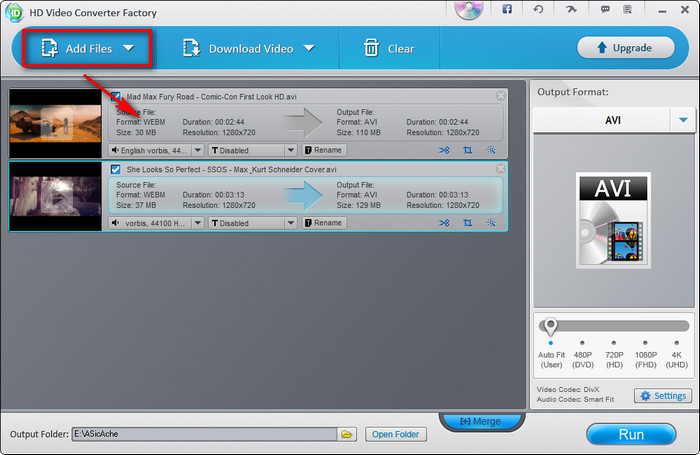The height and width of the screenshot is (455, 700).
Task: Remove the She Looks So Perfect file
Action: point(500,168)
